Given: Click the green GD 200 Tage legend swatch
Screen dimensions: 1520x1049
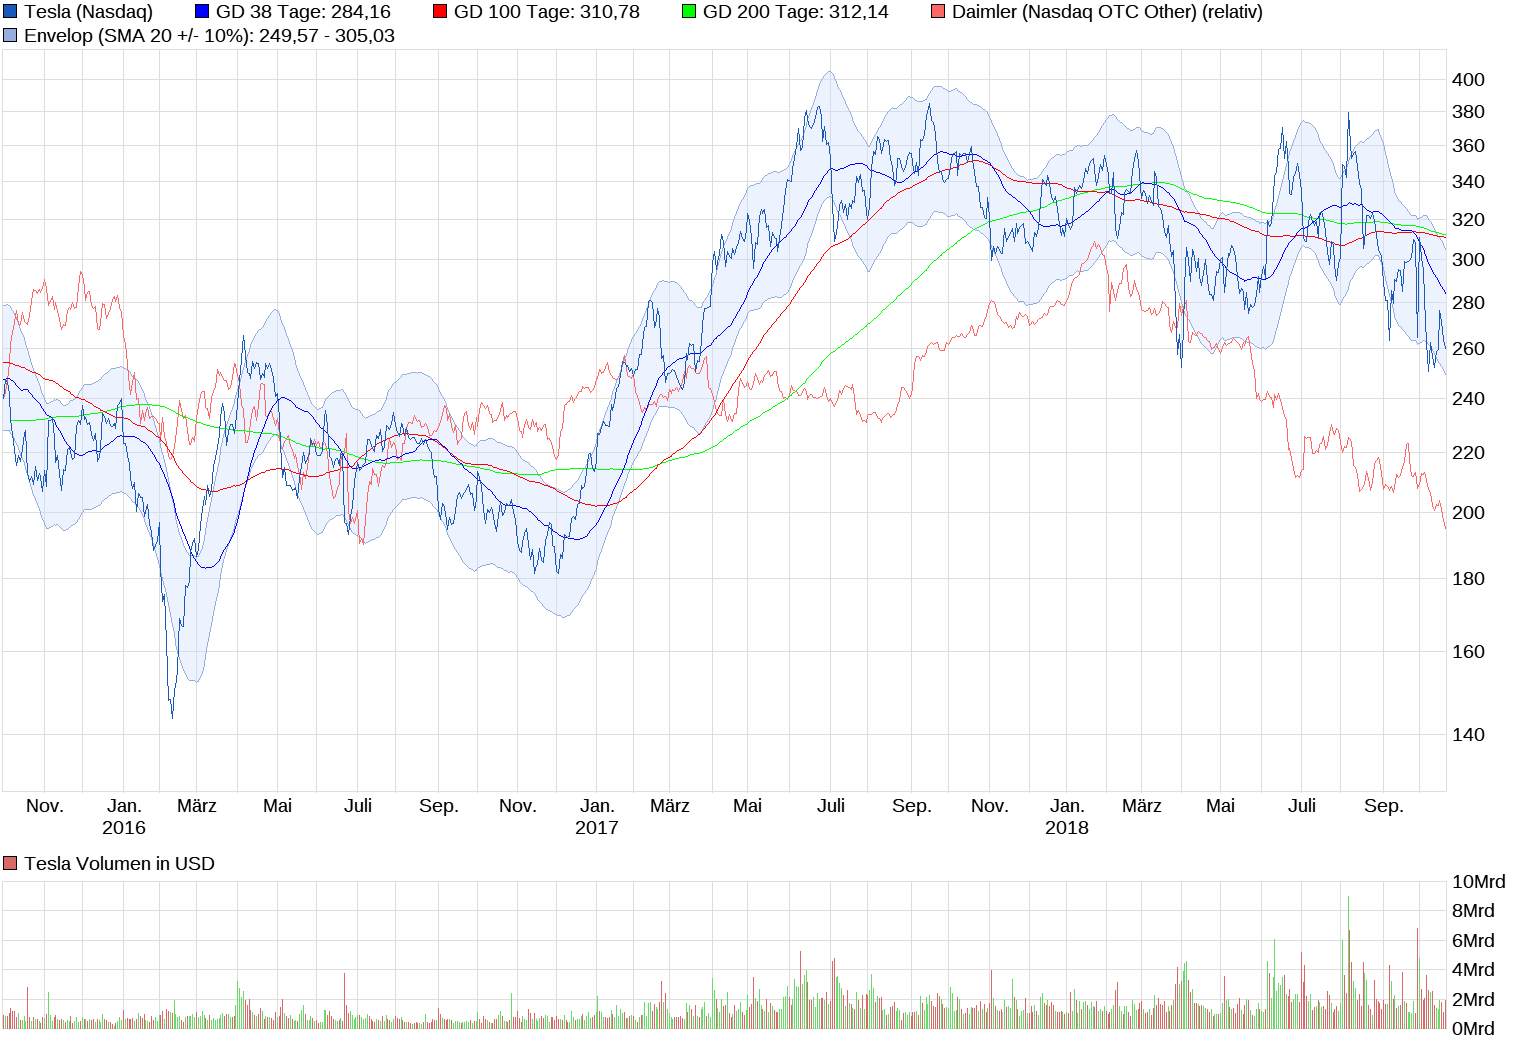Looking at the screenshot, I should (x=689, y=12).
